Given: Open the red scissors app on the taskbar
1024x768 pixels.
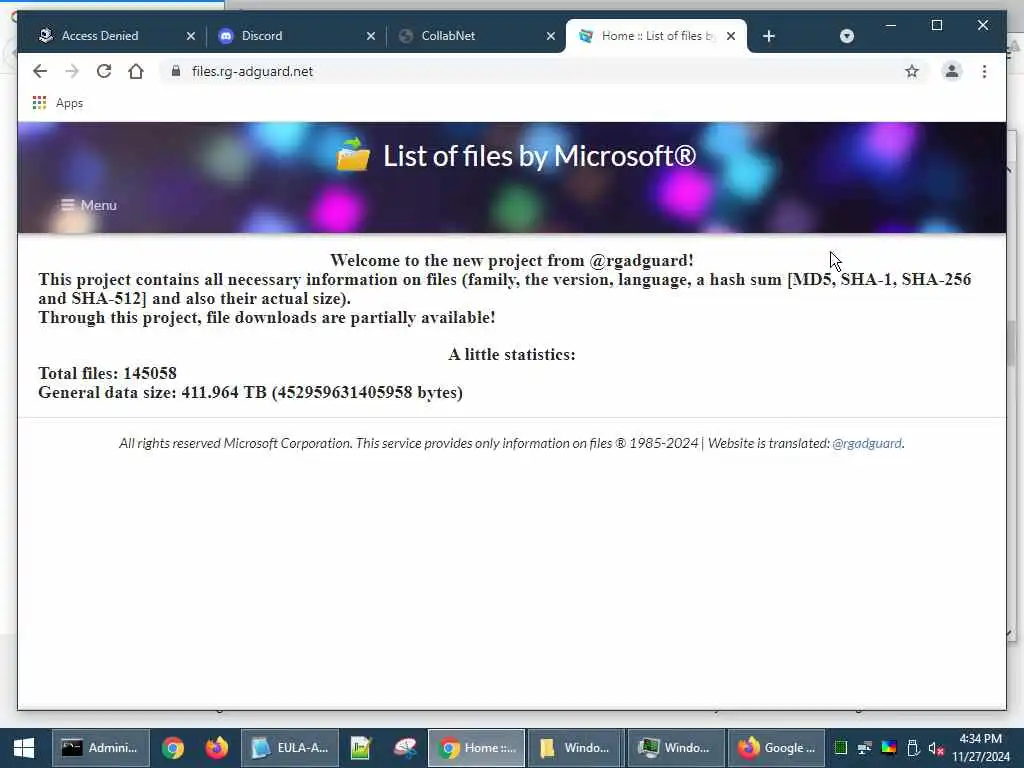Looking at the screenshot, I should 405,748.
